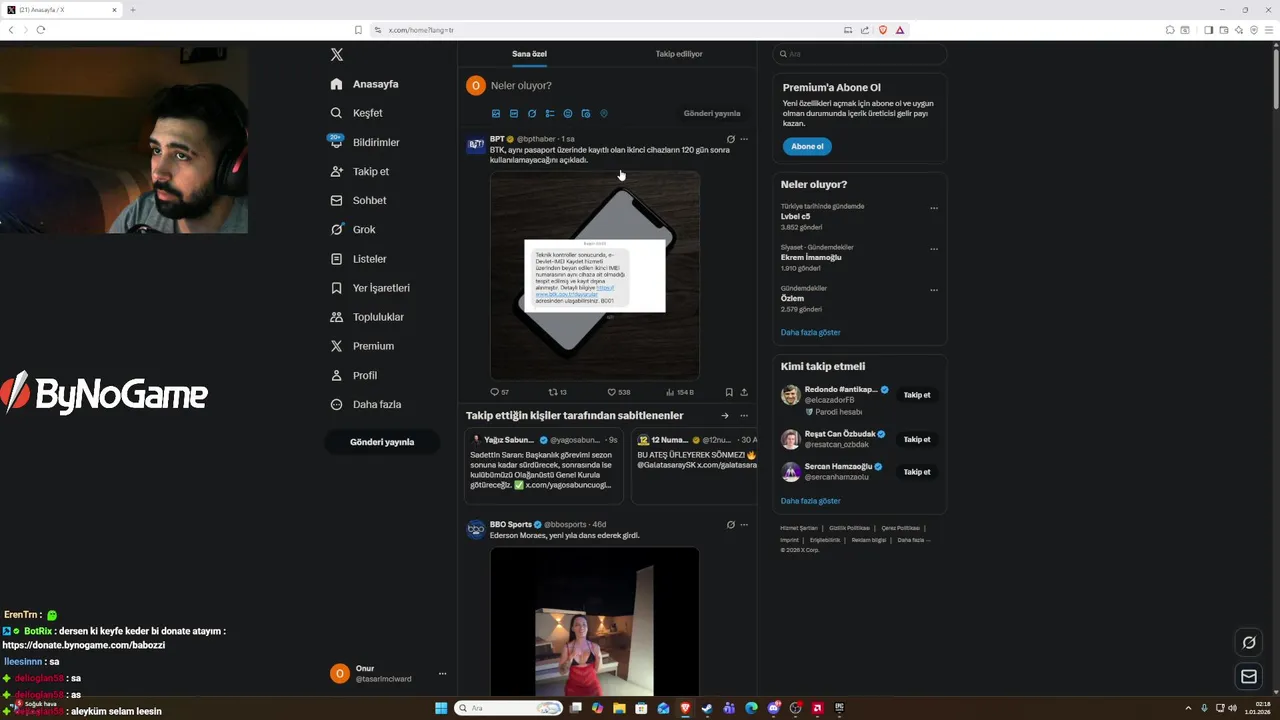Share the BPT post
The width and height of the screenshot is (1280, 720).
pyautogui.click(x=744, y=392)
